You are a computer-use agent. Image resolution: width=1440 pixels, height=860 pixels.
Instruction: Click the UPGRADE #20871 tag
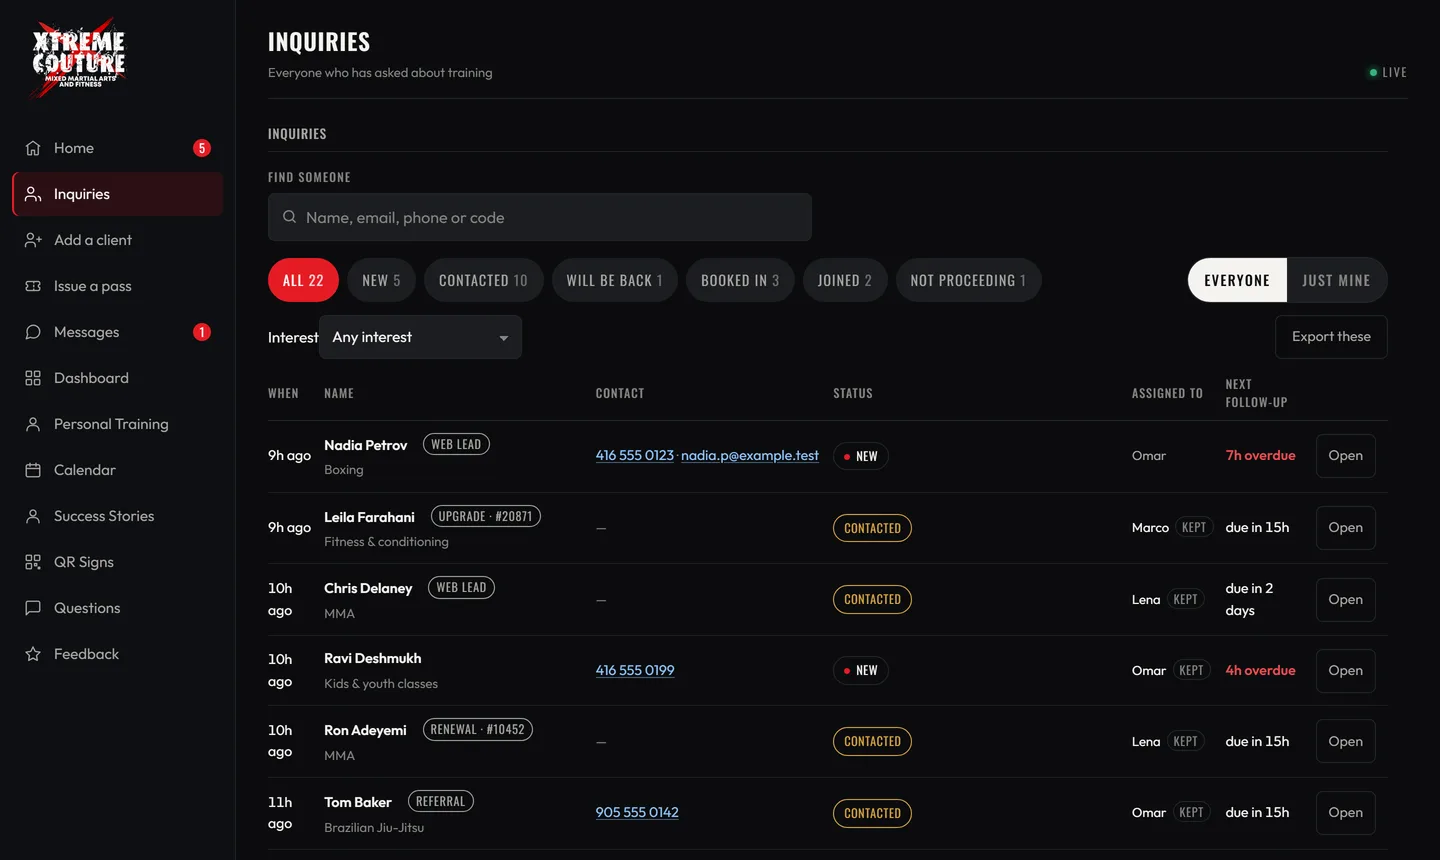pos(486,516)
